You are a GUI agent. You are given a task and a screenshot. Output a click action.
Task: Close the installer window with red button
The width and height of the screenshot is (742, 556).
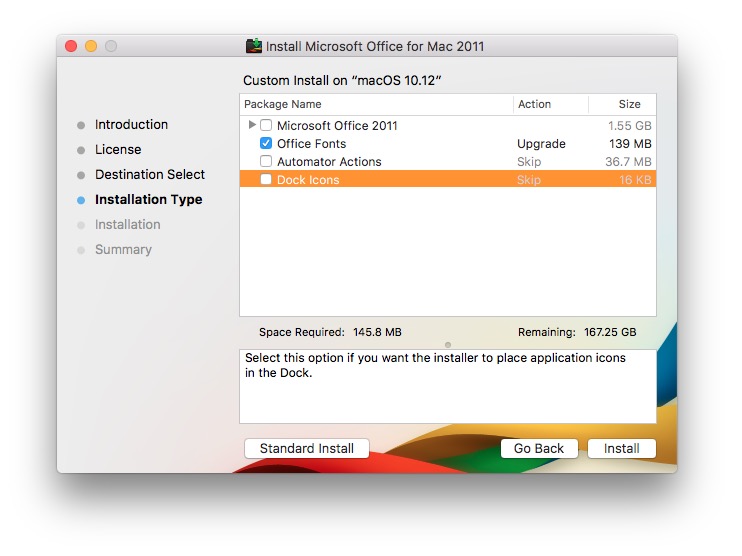pyautogui.click(x=71, y=46)
